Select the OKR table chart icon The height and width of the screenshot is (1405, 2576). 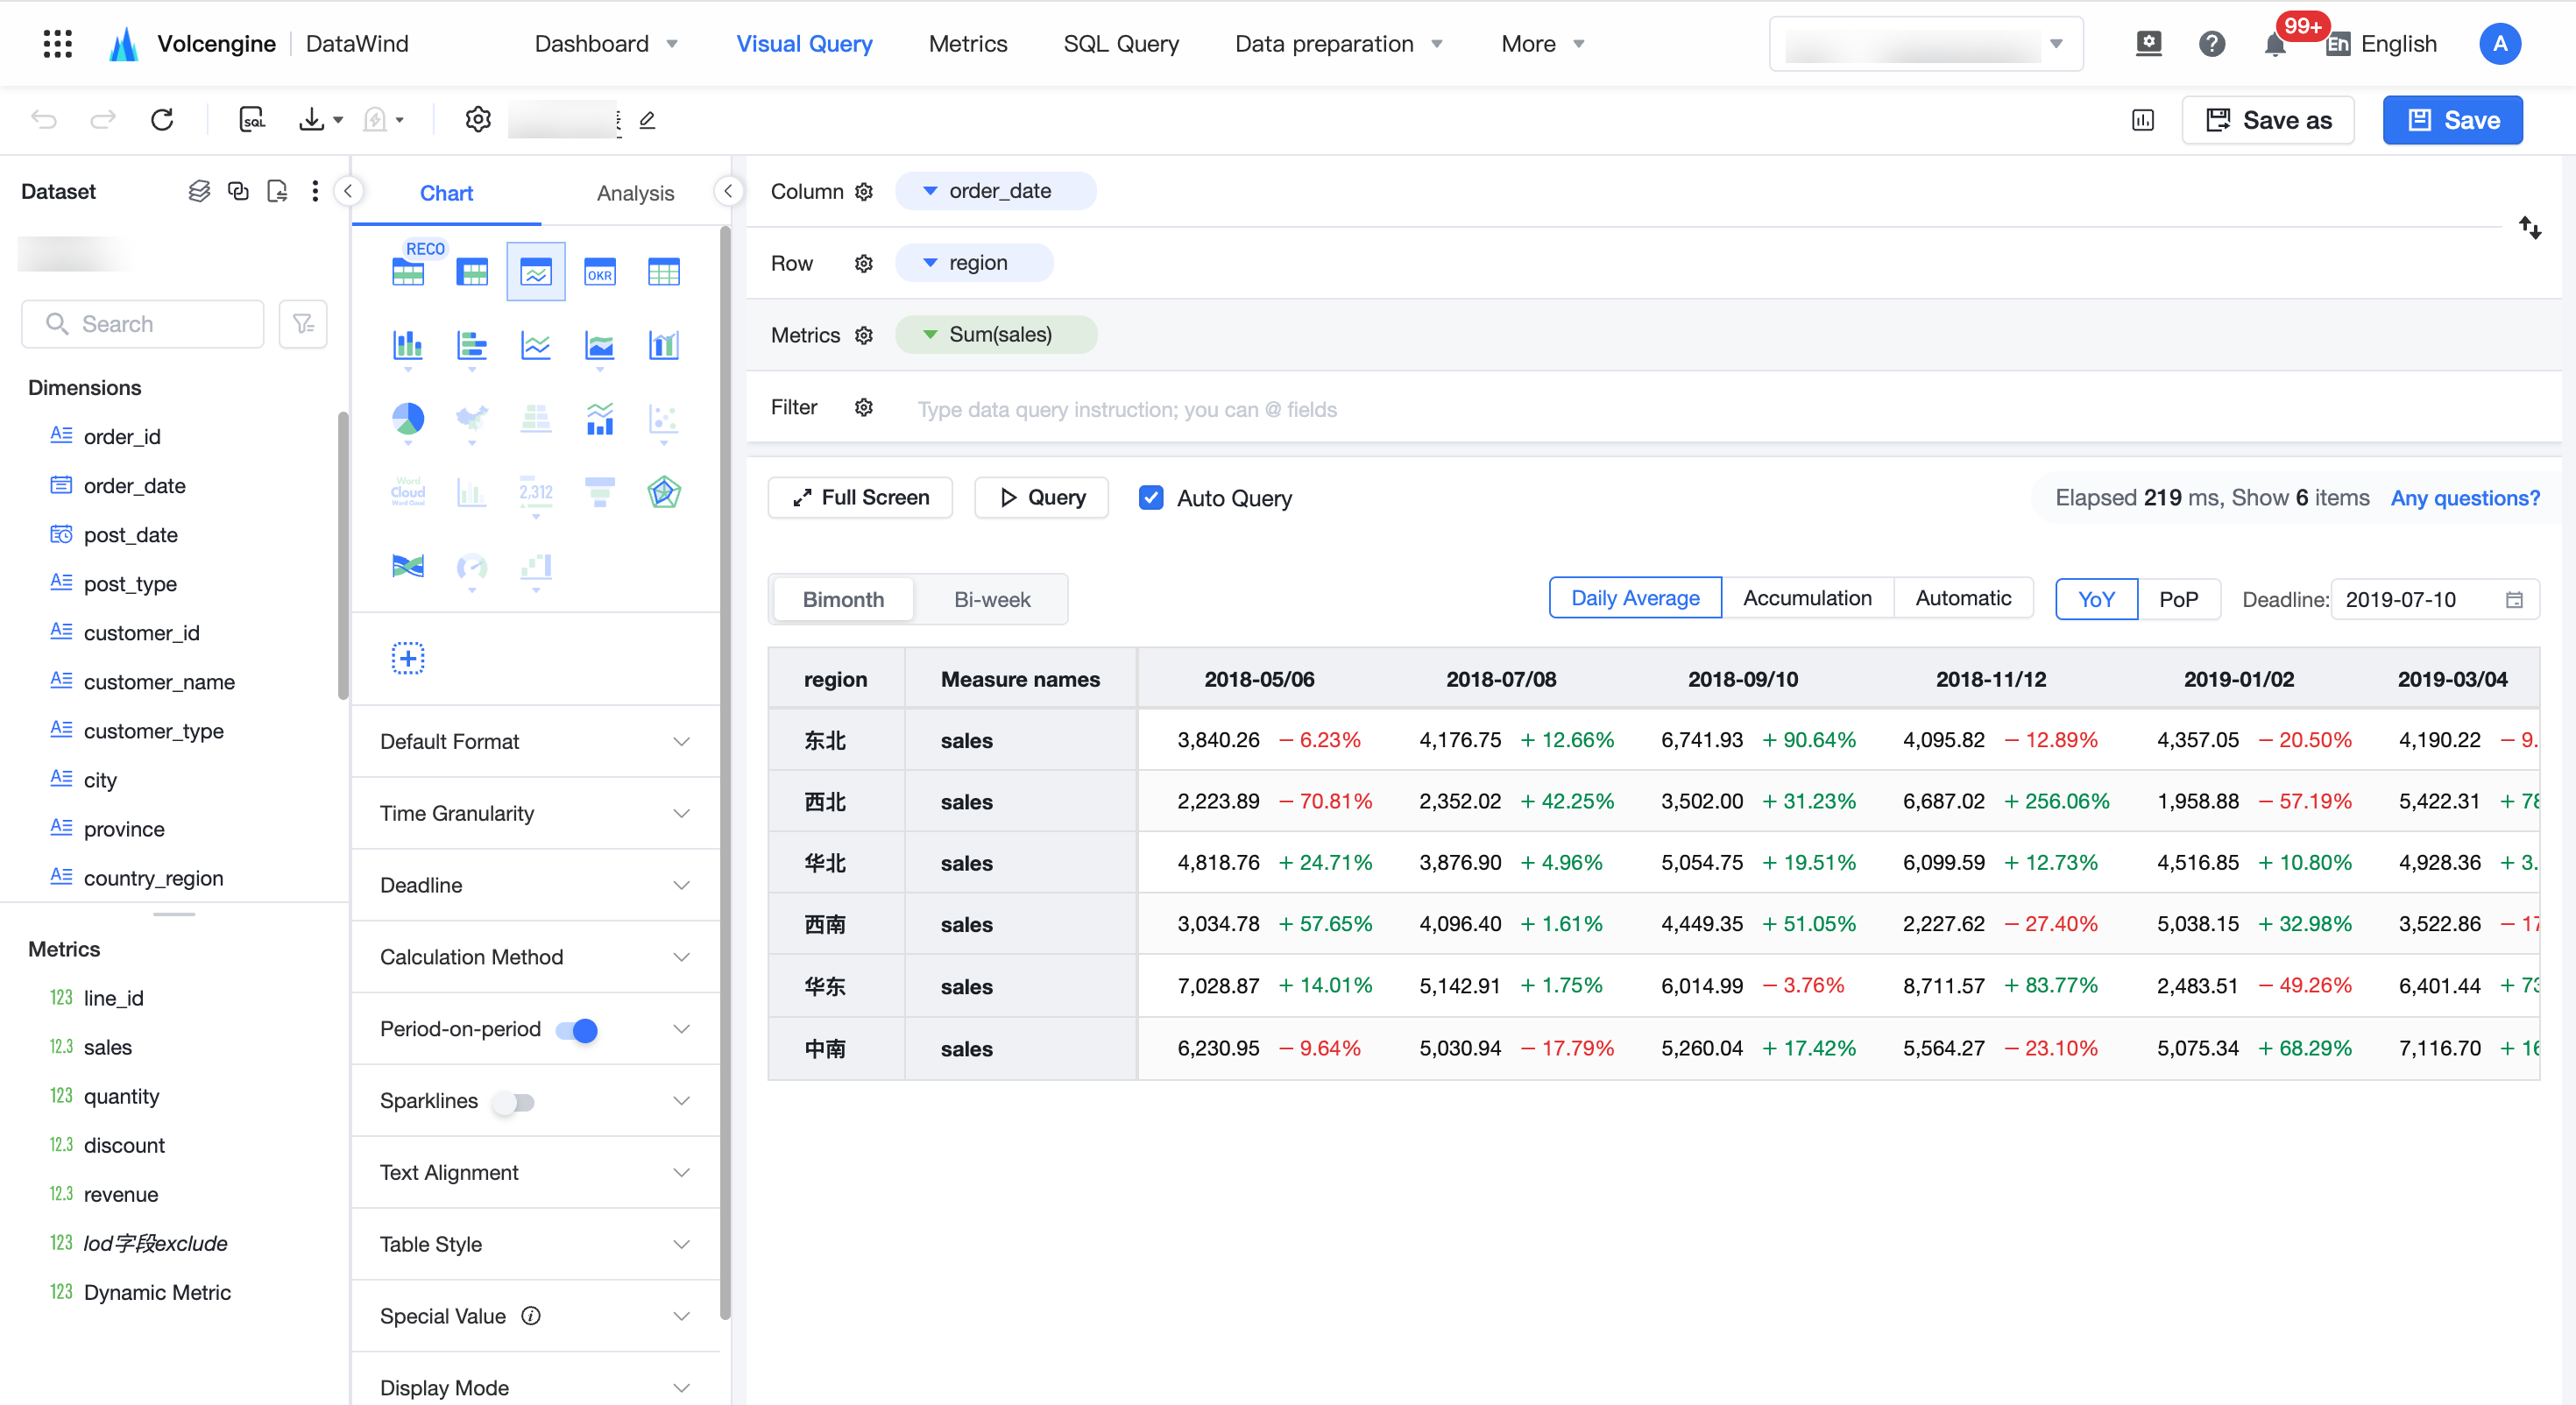coord(599,272)
